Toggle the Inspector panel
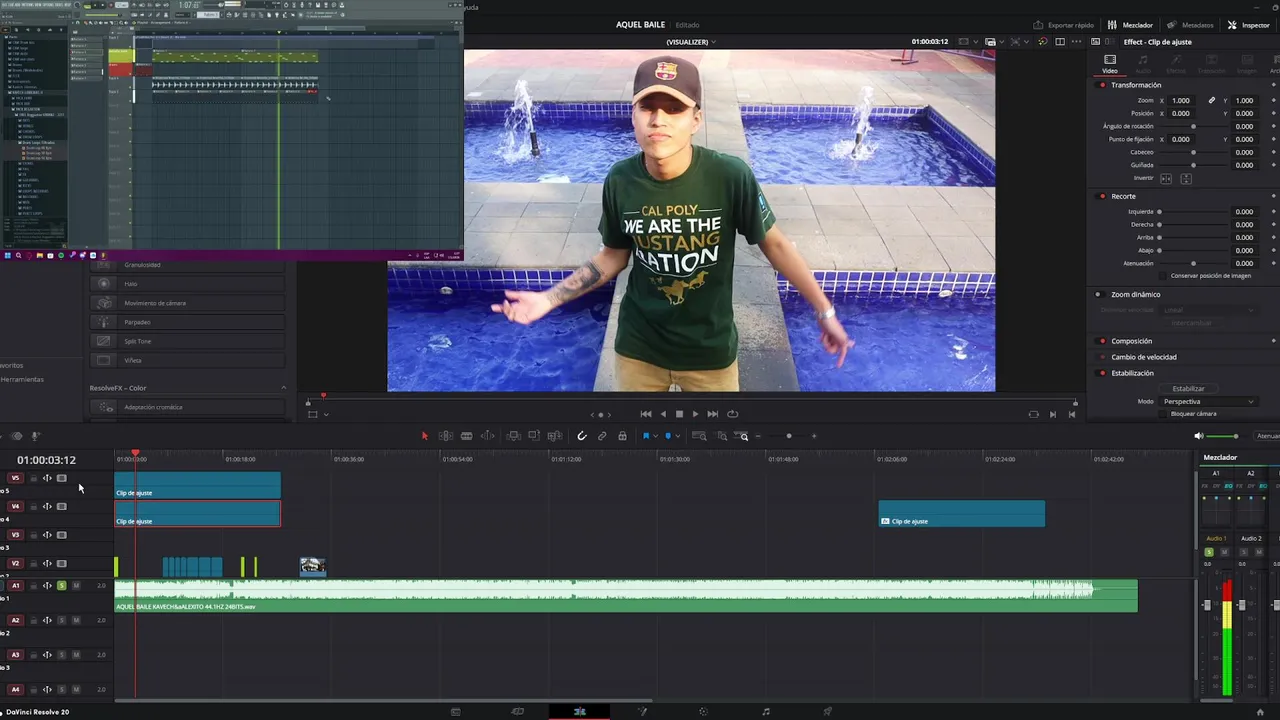 (1249, 25)
